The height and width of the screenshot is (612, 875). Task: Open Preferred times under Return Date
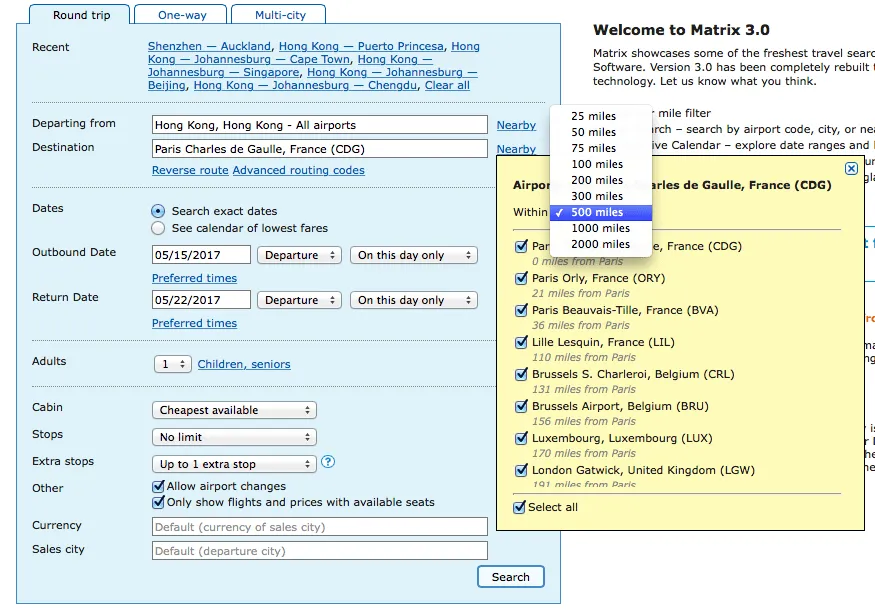point(194,324)
